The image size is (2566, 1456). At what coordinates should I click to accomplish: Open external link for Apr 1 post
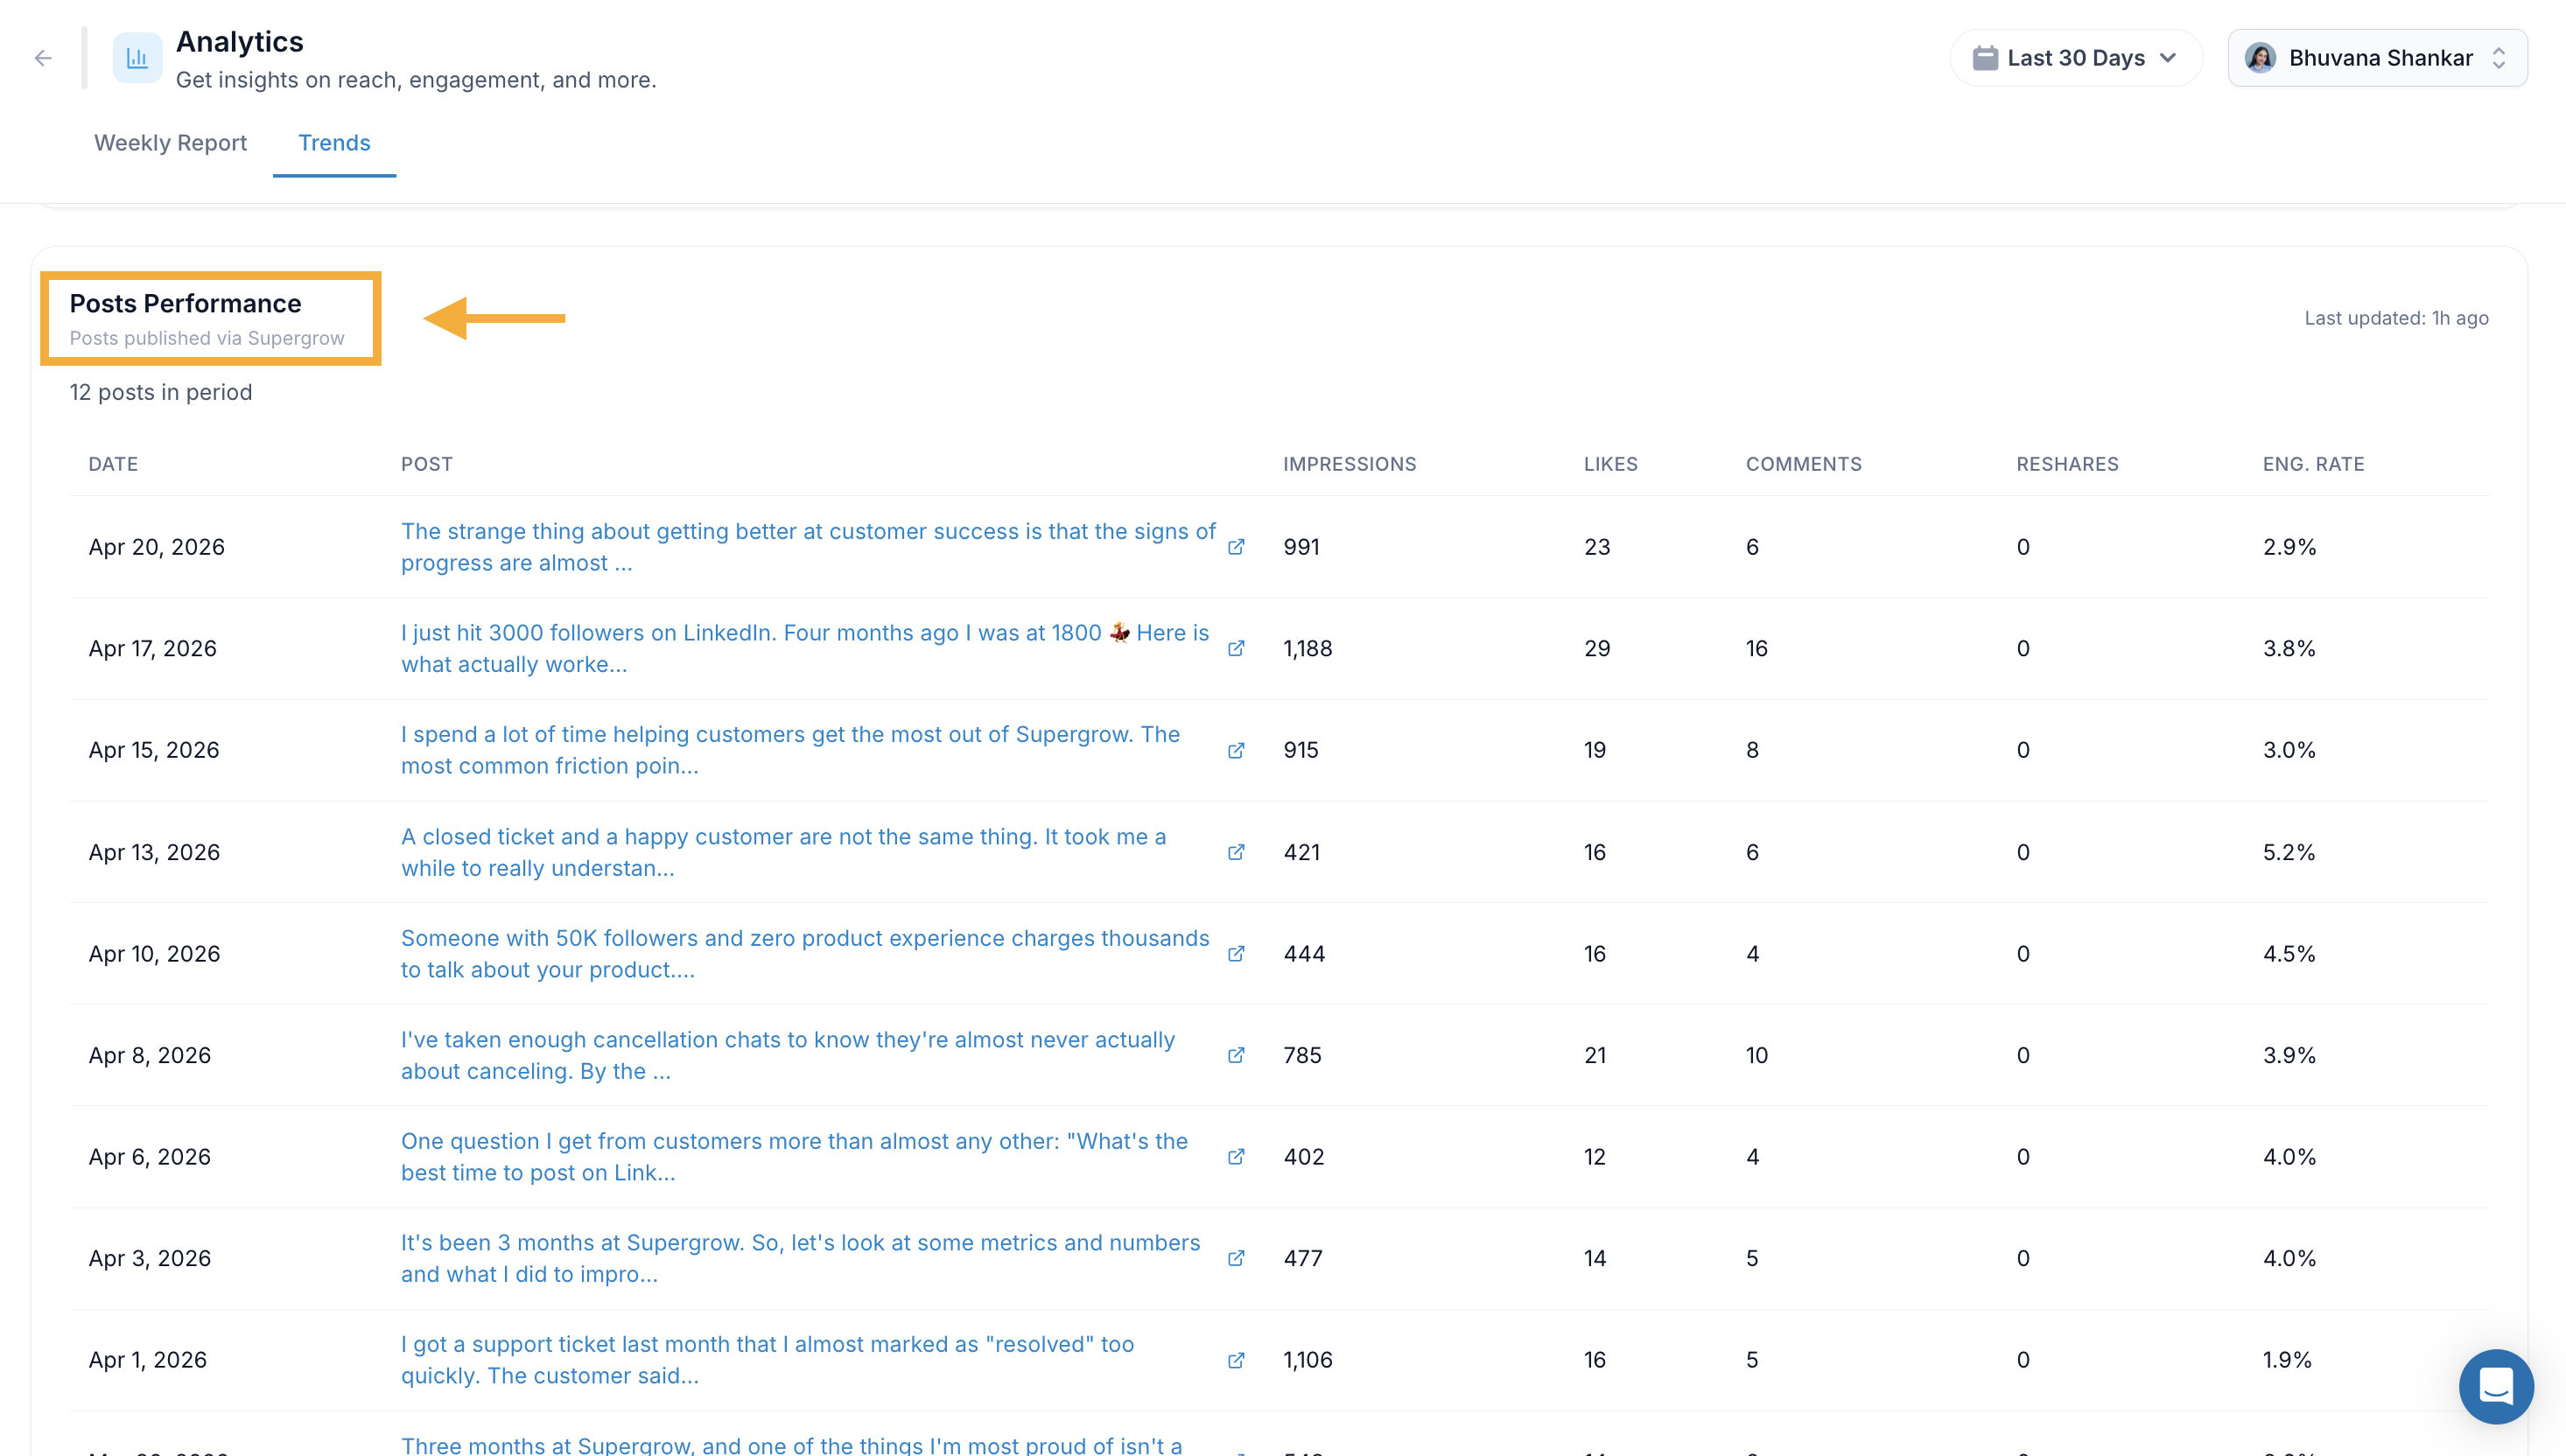click(1236, 1360)
